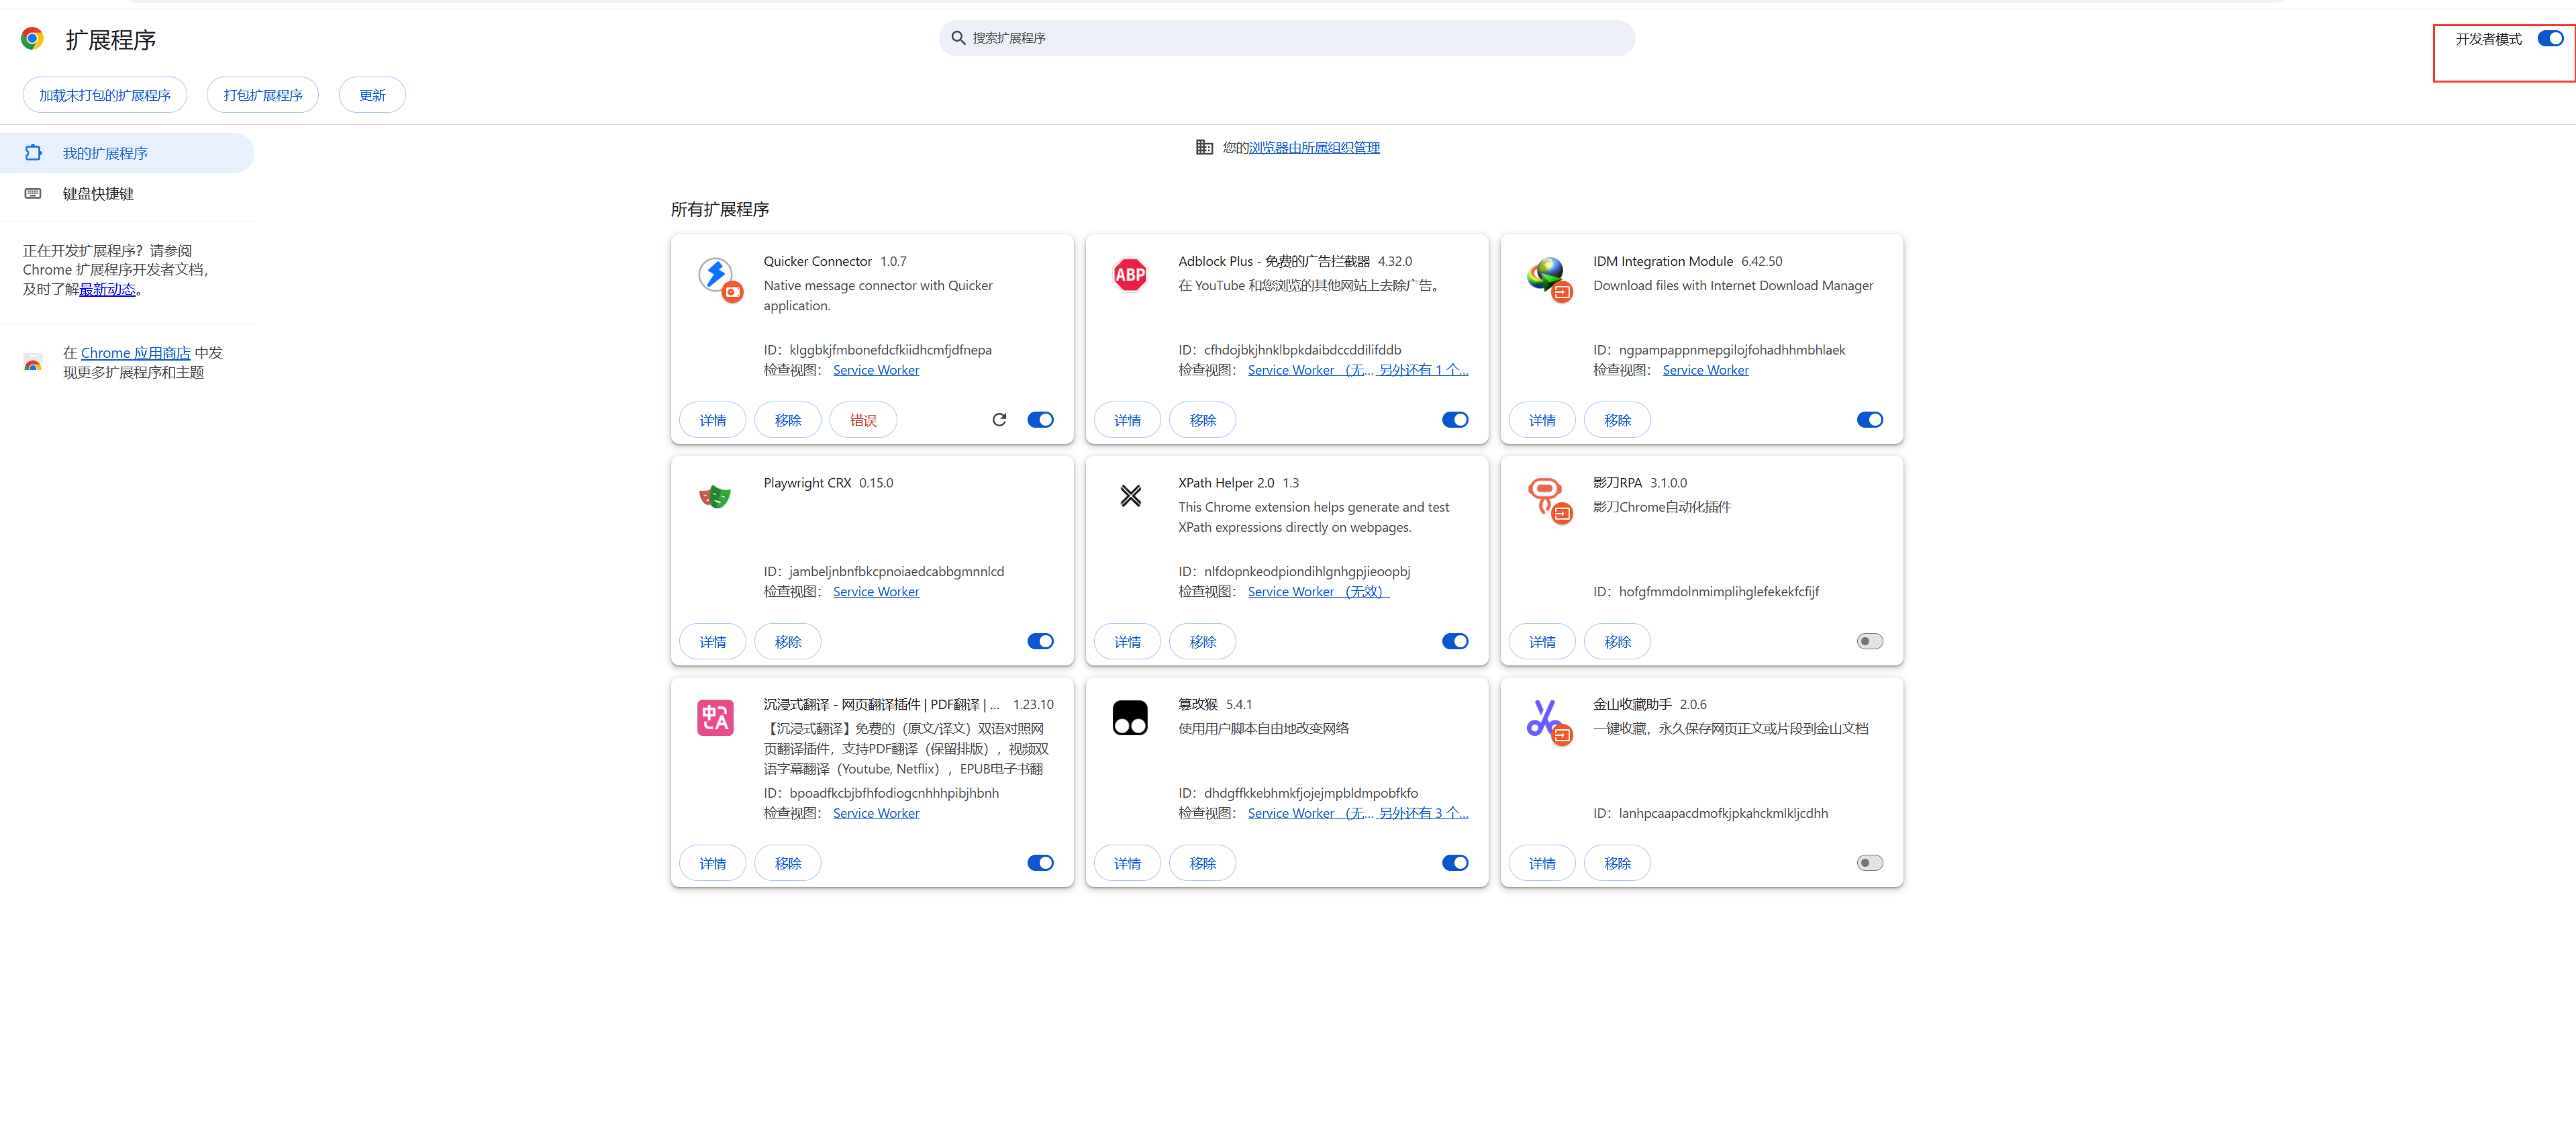The image size is (2576, 1126).
Task: Disable the IDM Integration Module extension
Action: click(1870, 420)
